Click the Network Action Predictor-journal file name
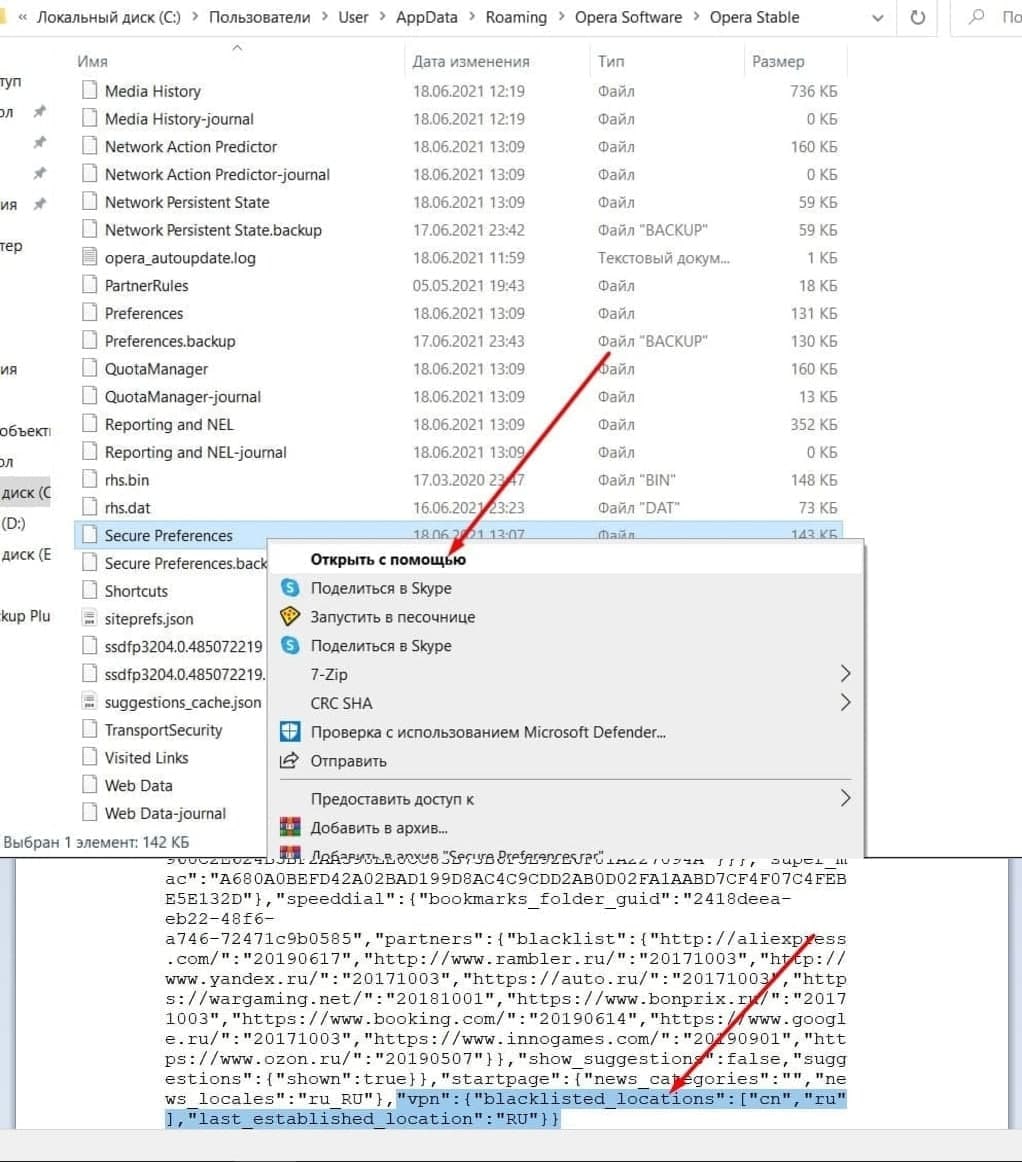 coord(217,174)
